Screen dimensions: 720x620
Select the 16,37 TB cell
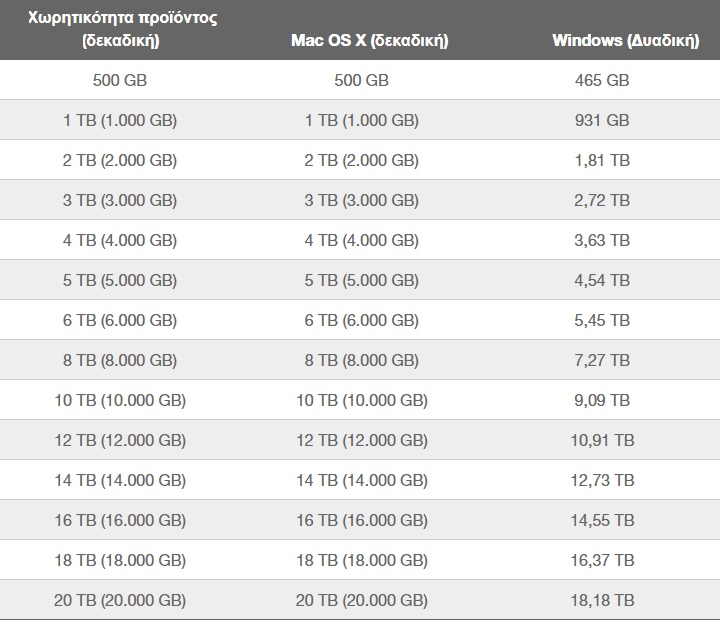602,560
